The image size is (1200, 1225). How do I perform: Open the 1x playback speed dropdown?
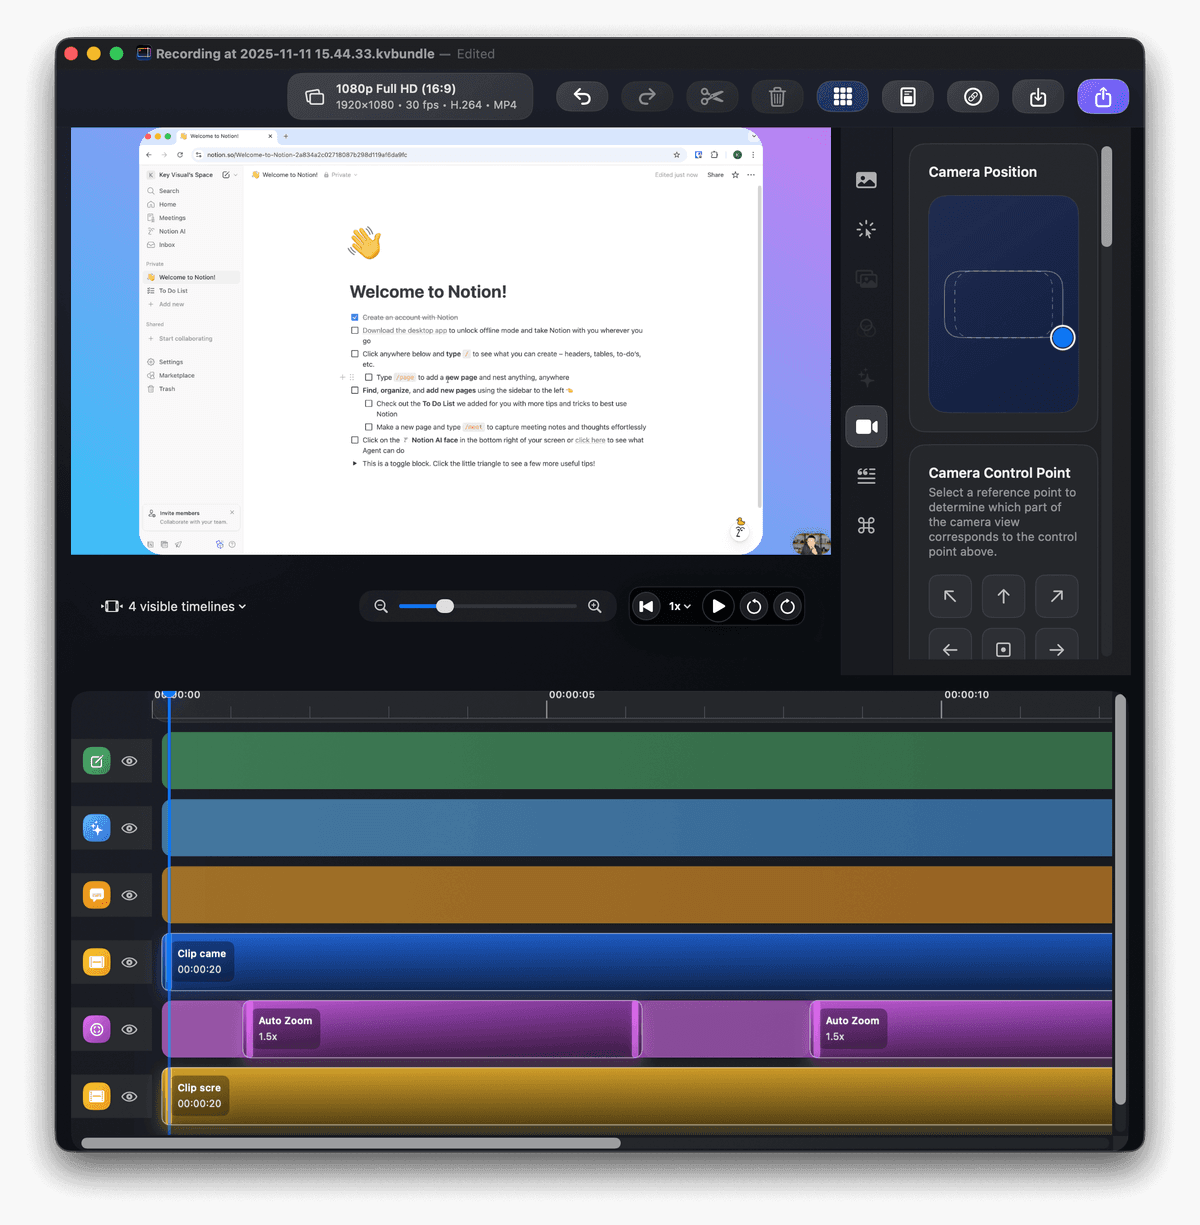tap(678, 606)
